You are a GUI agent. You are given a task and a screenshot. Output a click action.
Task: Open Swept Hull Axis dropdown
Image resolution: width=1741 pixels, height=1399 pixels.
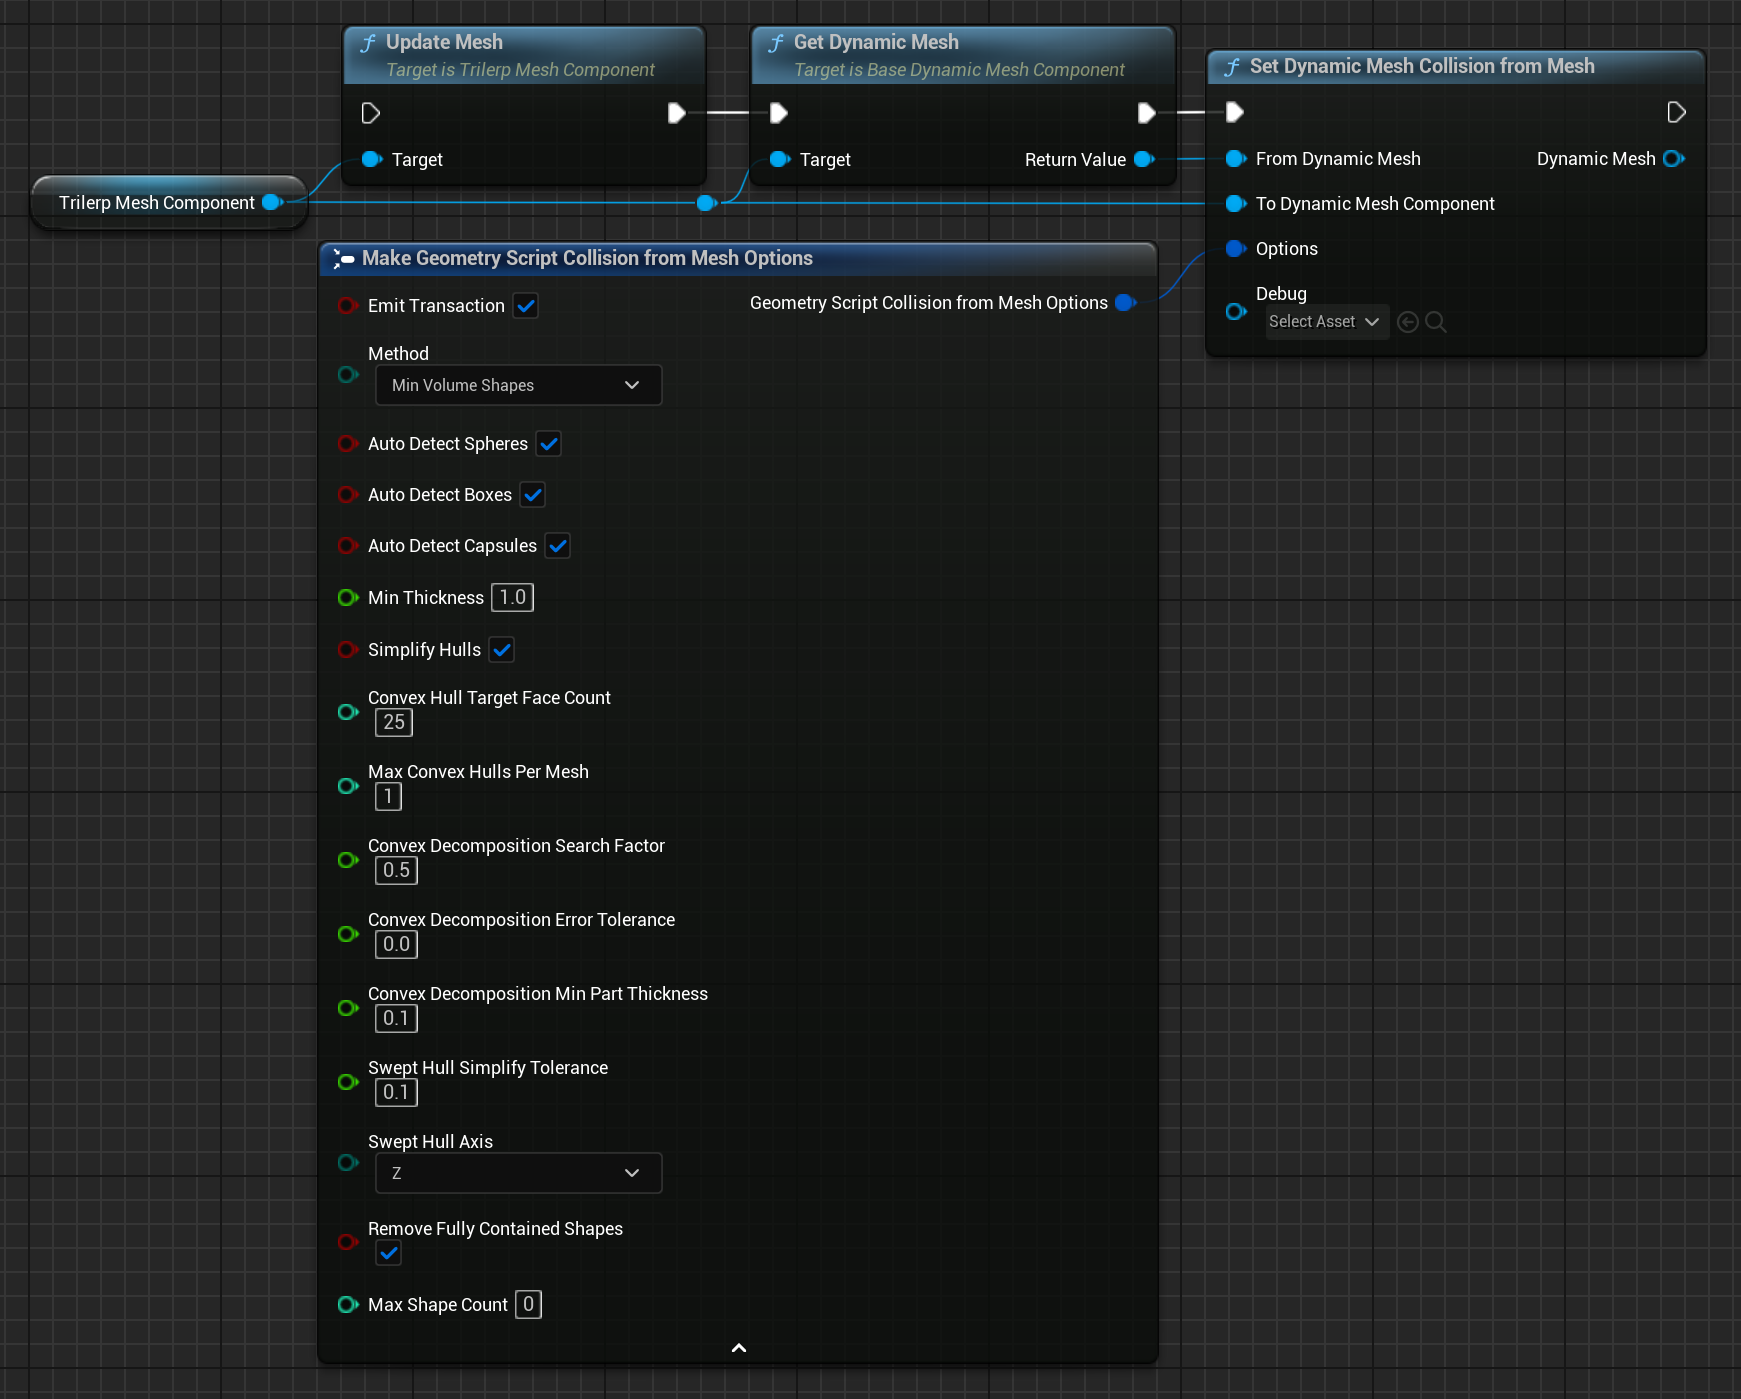click(518, 1173)
